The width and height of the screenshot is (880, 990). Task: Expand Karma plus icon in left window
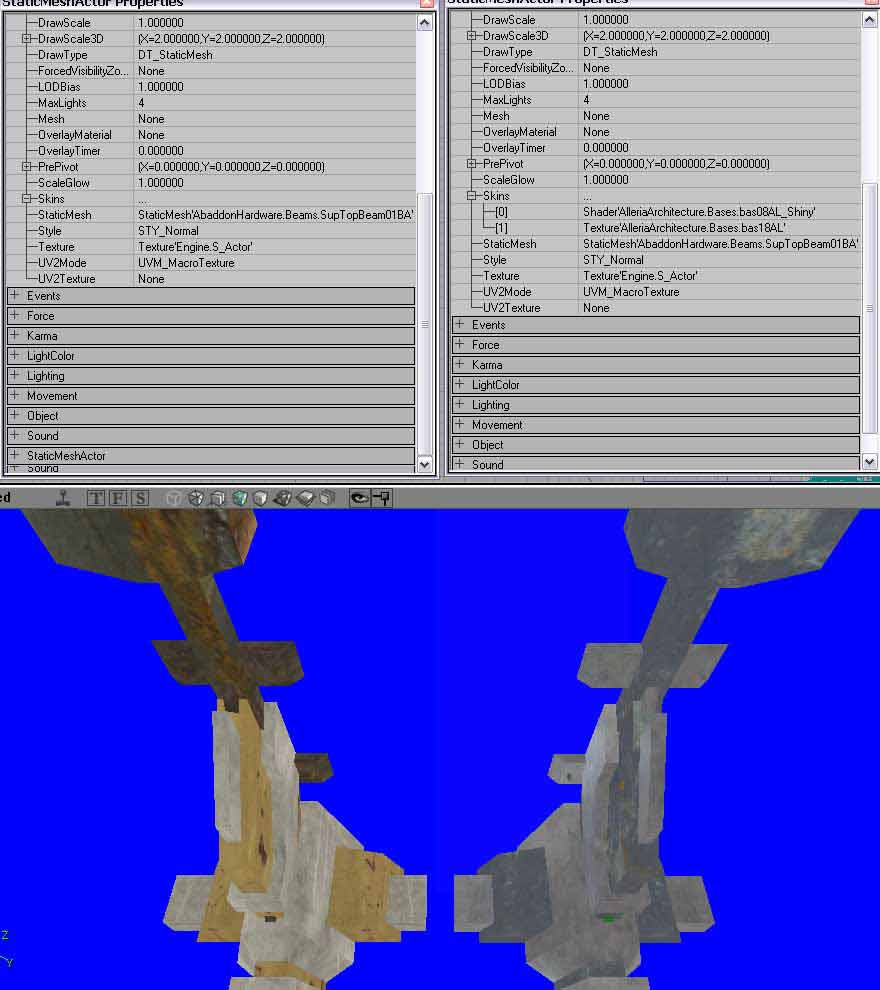(x=15, y=335)
